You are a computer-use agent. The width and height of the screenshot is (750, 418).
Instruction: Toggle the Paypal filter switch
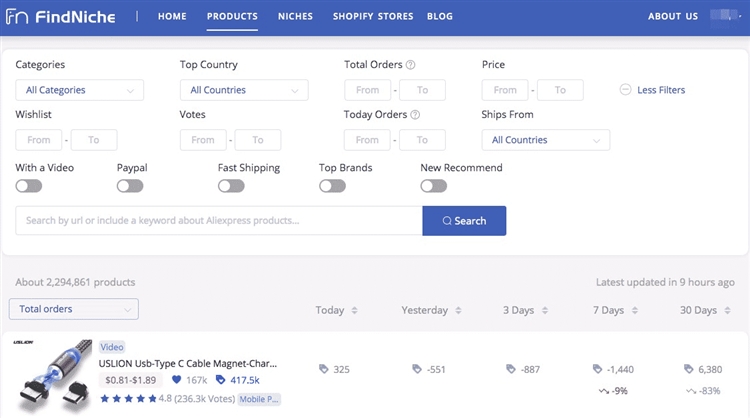pyautogui.click(x=130, y=186)
